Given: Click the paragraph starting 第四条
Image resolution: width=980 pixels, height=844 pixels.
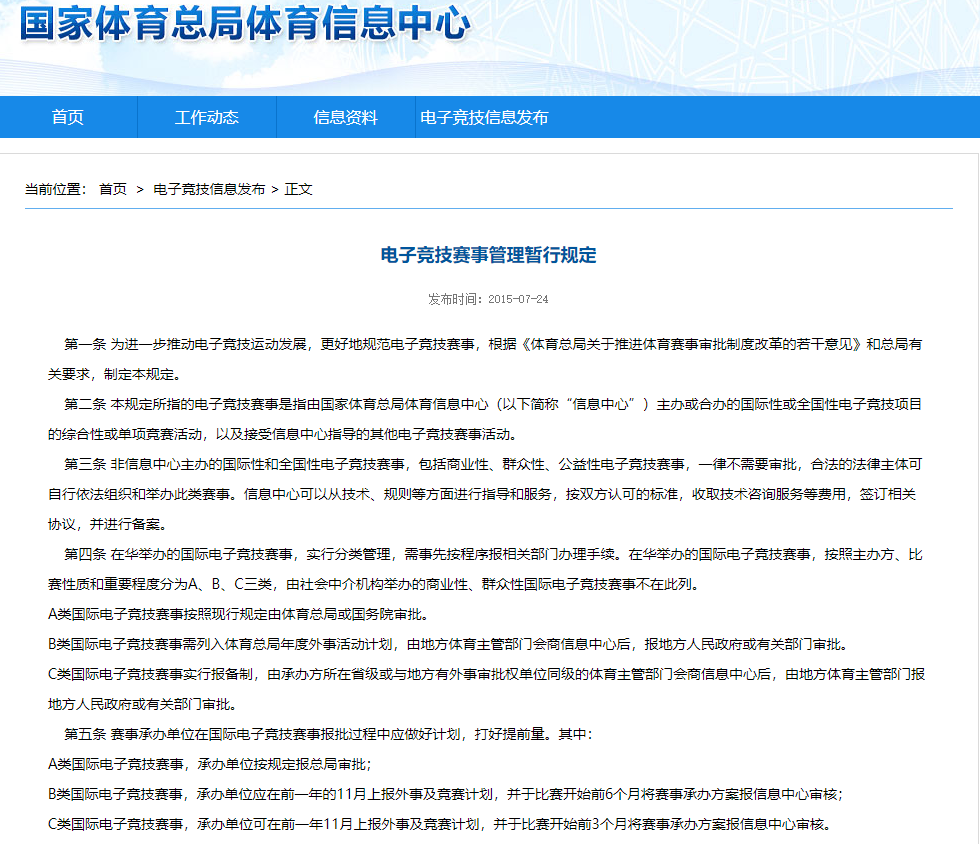Looking at the screenshot, I should (485, 570).
